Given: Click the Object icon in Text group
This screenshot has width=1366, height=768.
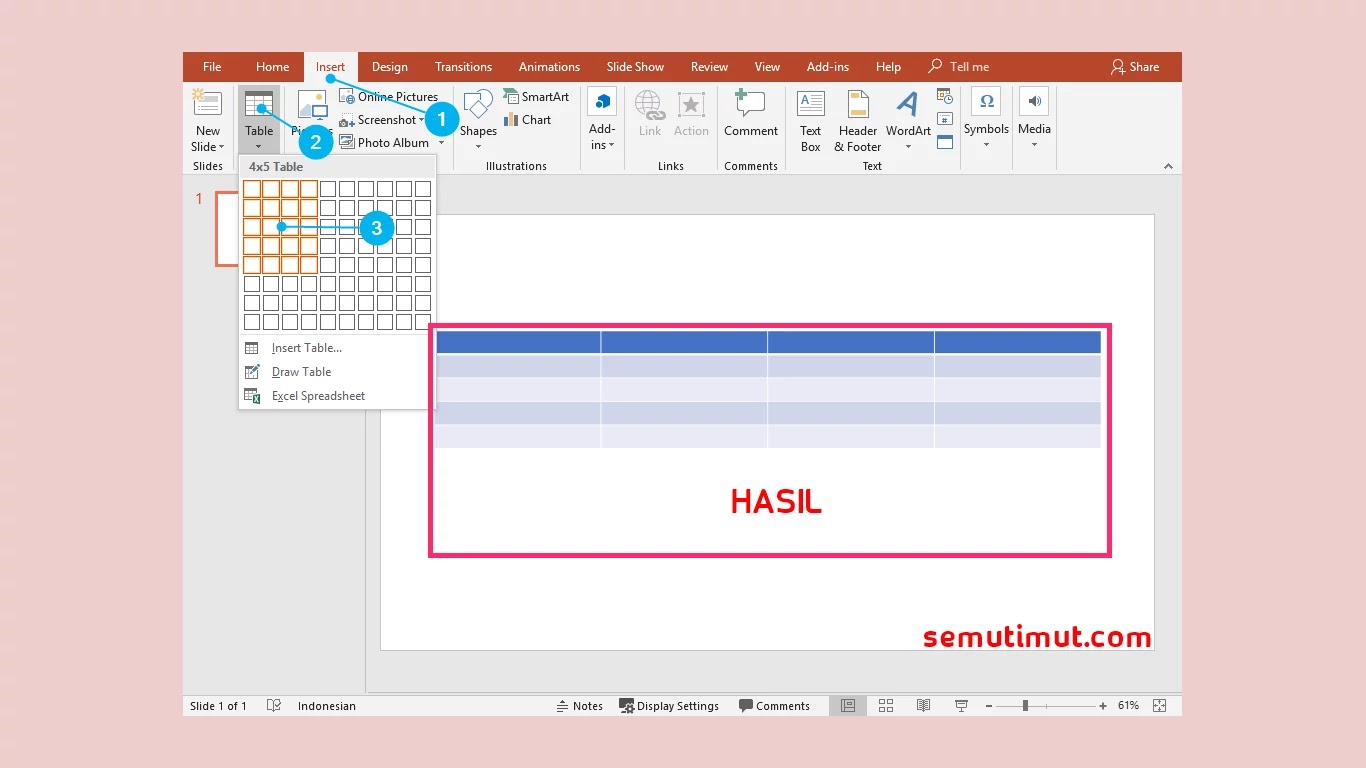Looking at the screenshot, I should click(945, 142).
